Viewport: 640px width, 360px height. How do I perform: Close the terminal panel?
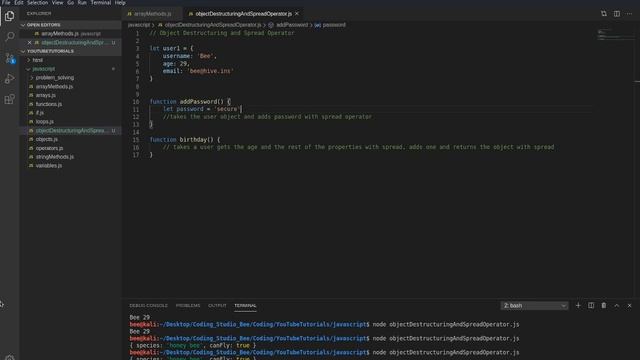(x=629, y=305)
